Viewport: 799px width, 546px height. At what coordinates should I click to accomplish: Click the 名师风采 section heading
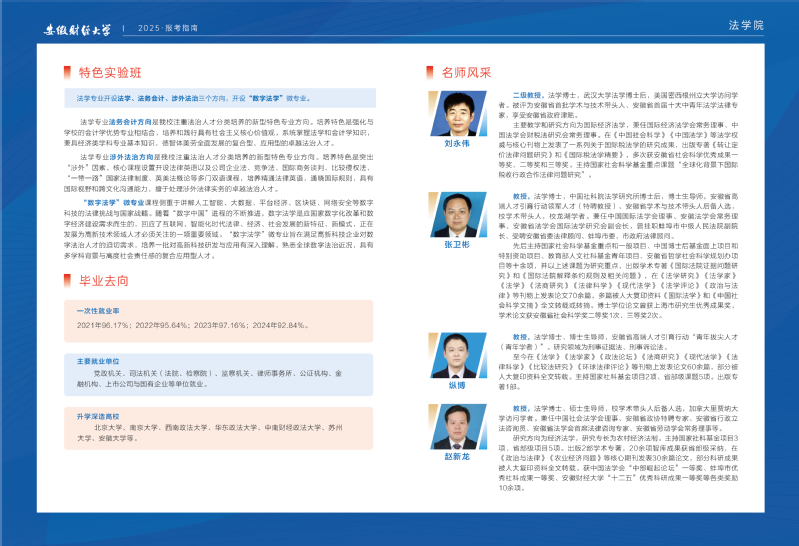[x=466, y=72]
